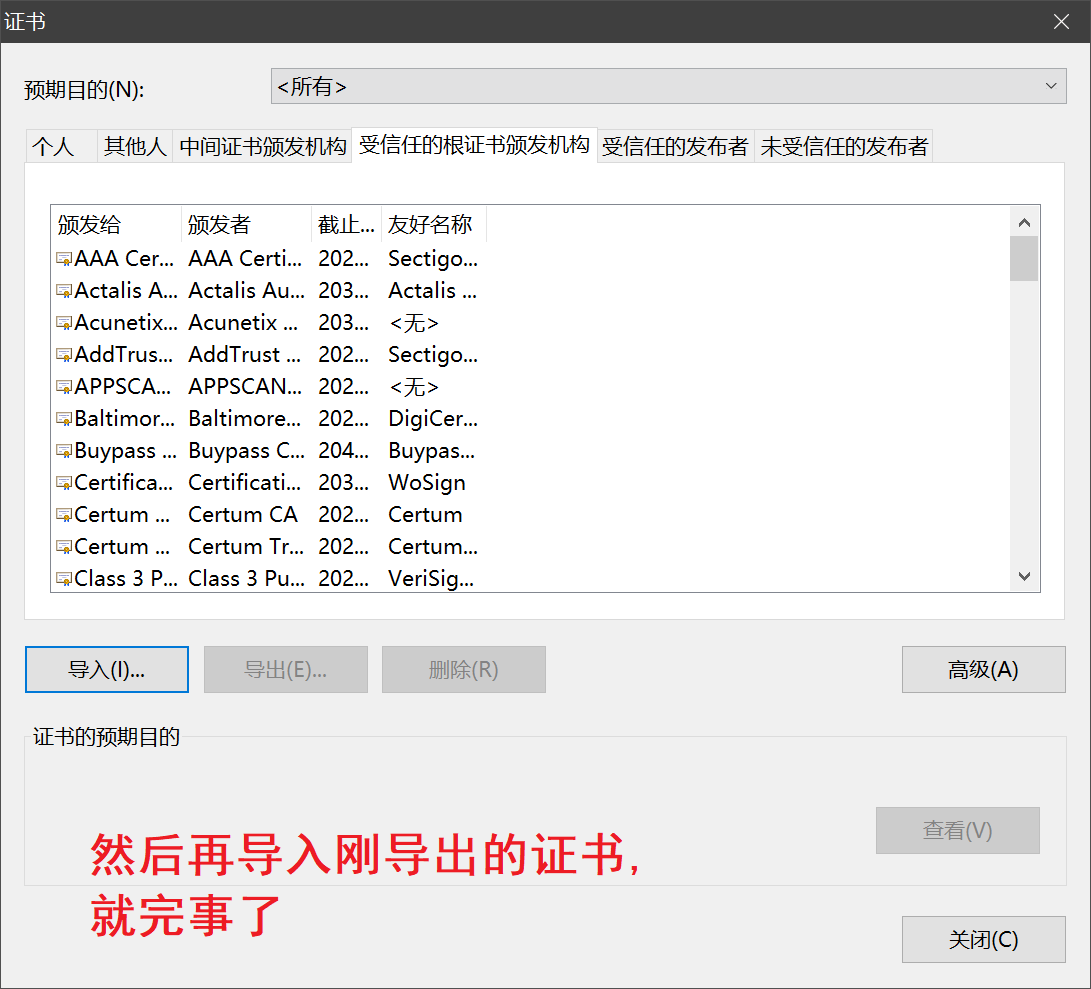Click the Acunetix certificate row icon
The image size is (1091, 989).
[x=64, y=323]
